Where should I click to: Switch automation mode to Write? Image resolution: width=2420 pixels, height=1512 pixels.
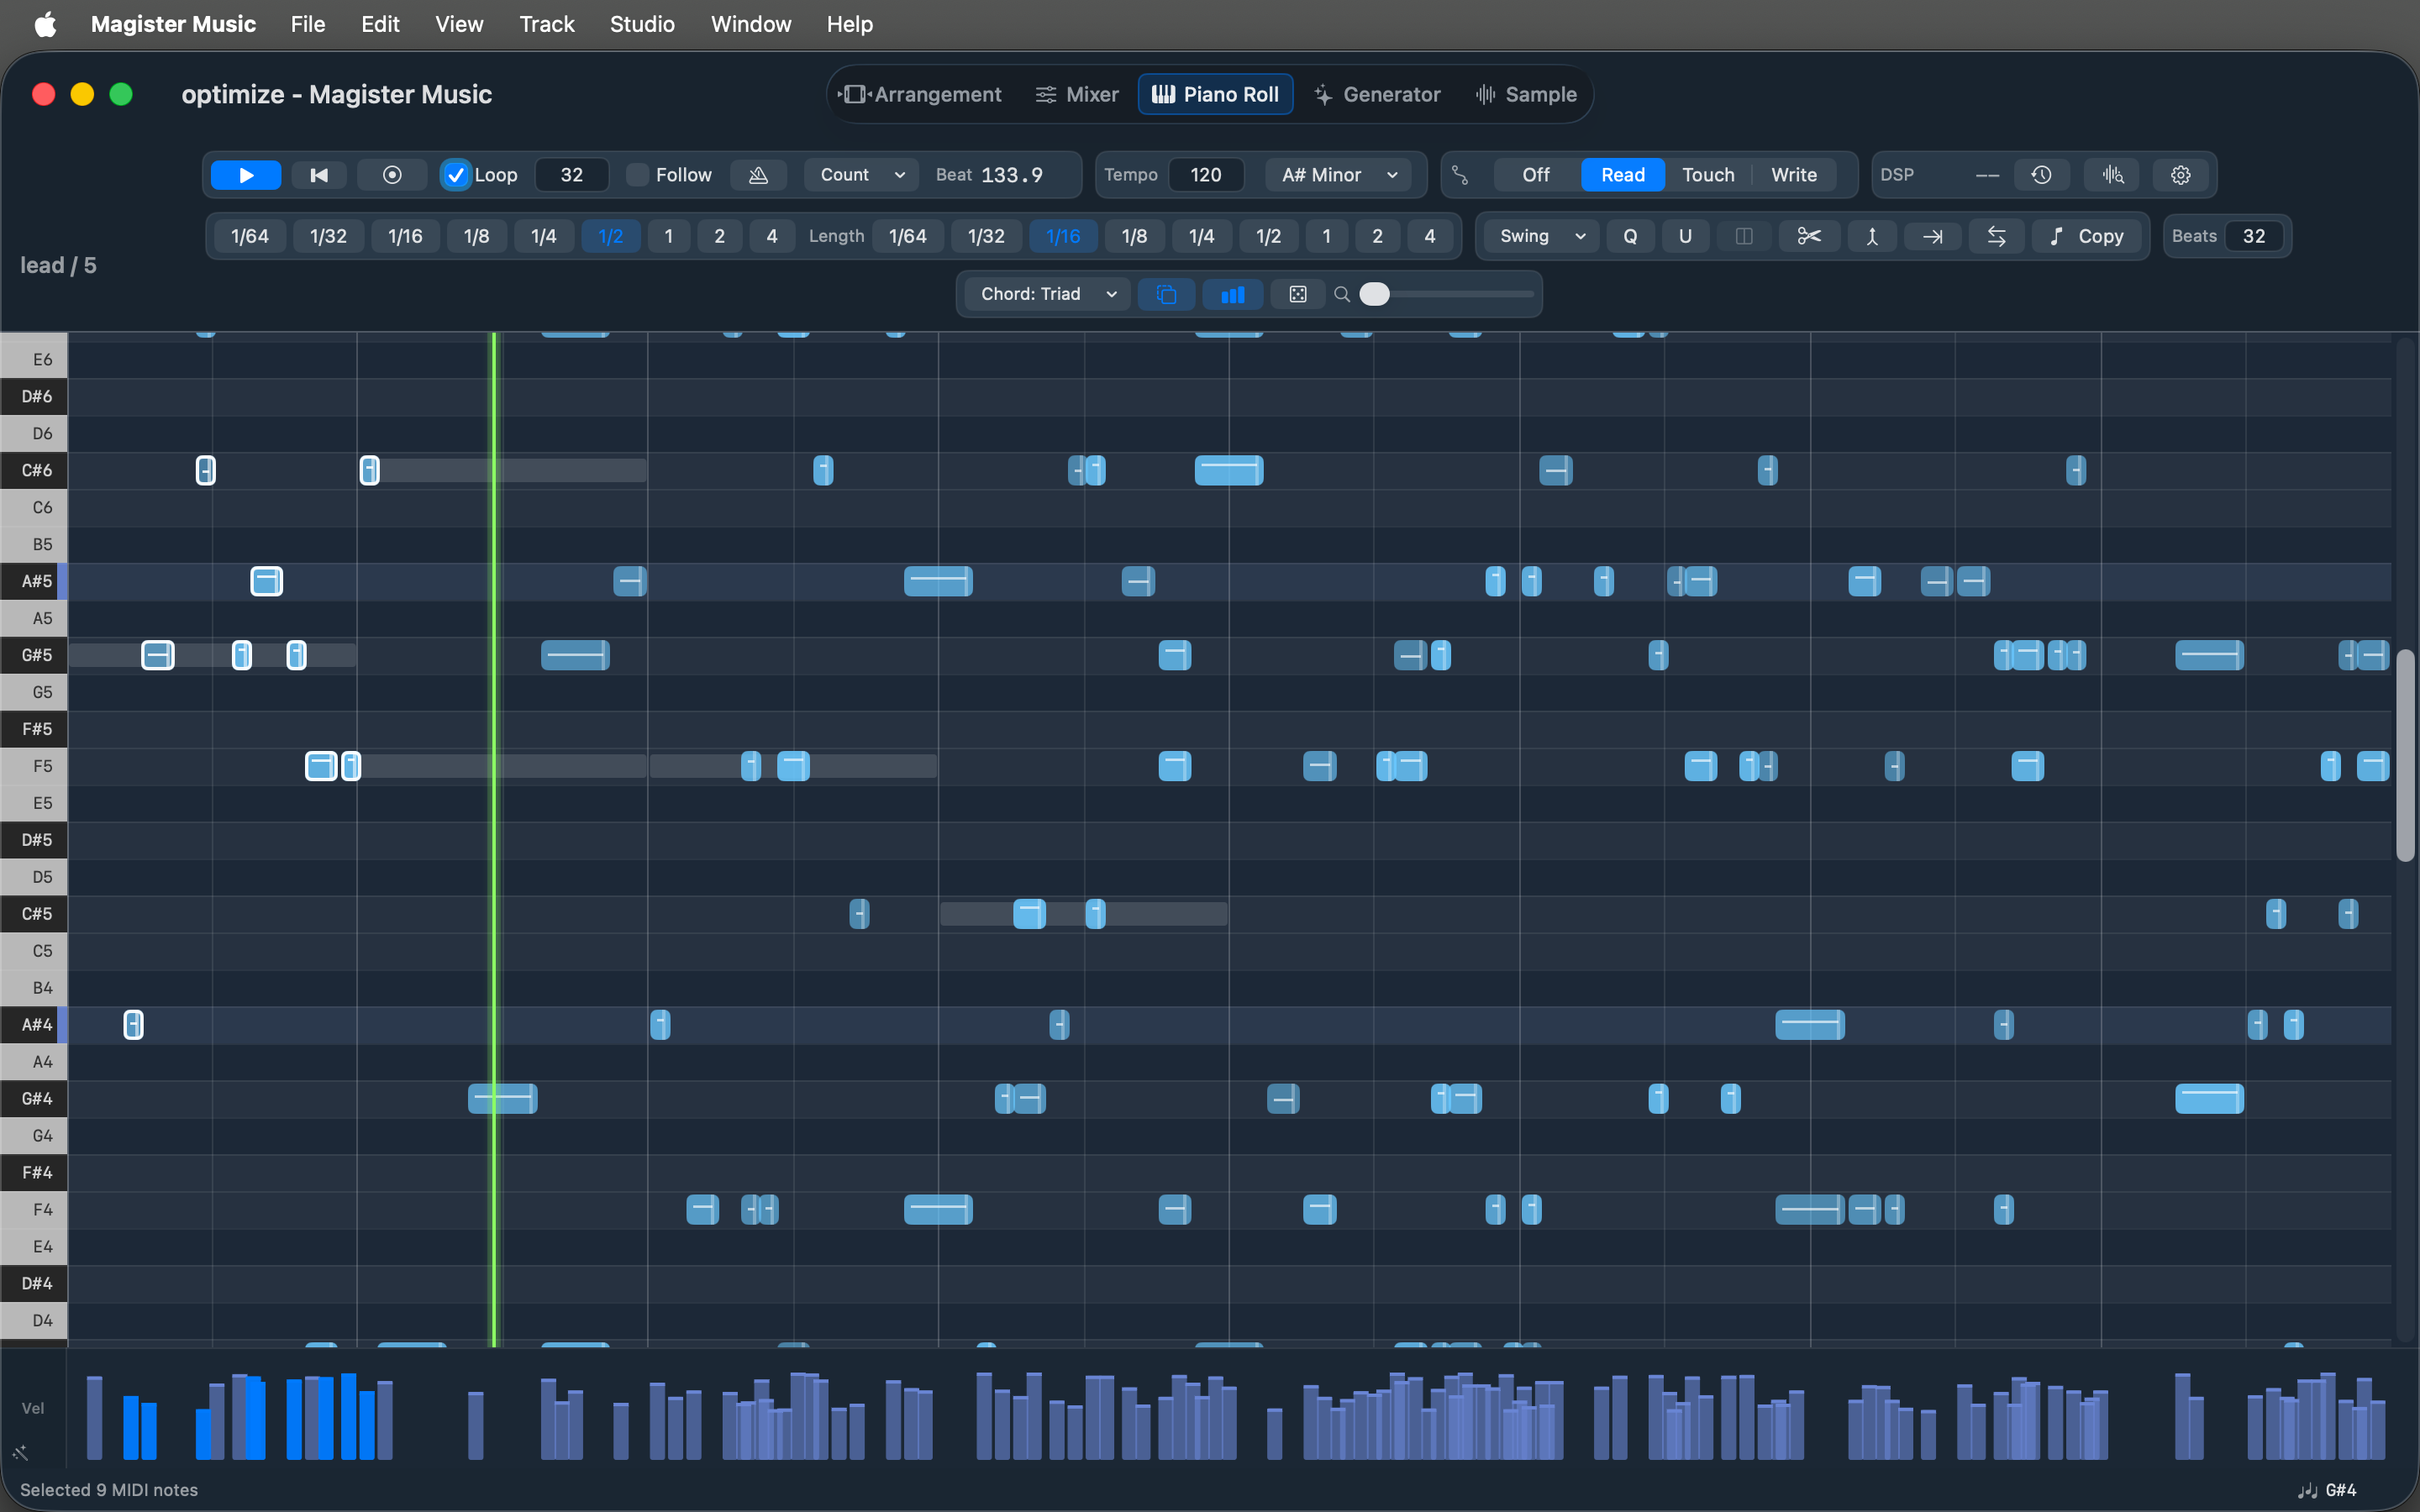[x=1794, y=175]
